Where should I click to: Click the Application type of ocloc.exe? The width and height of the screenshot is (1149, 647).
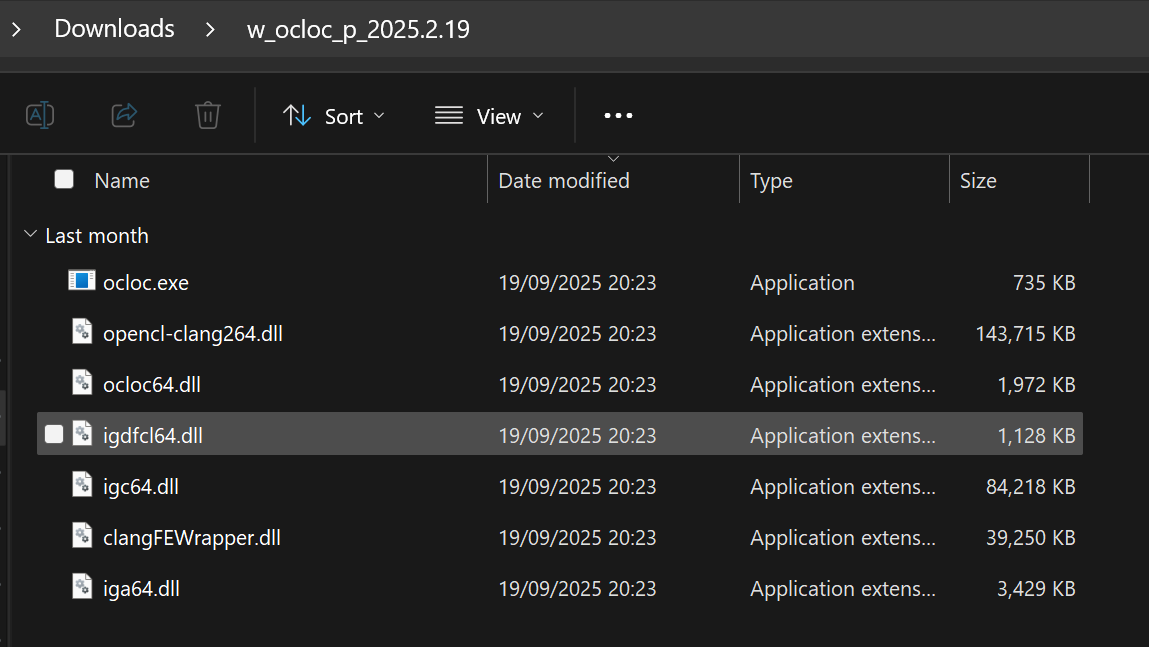coord(802,284)
